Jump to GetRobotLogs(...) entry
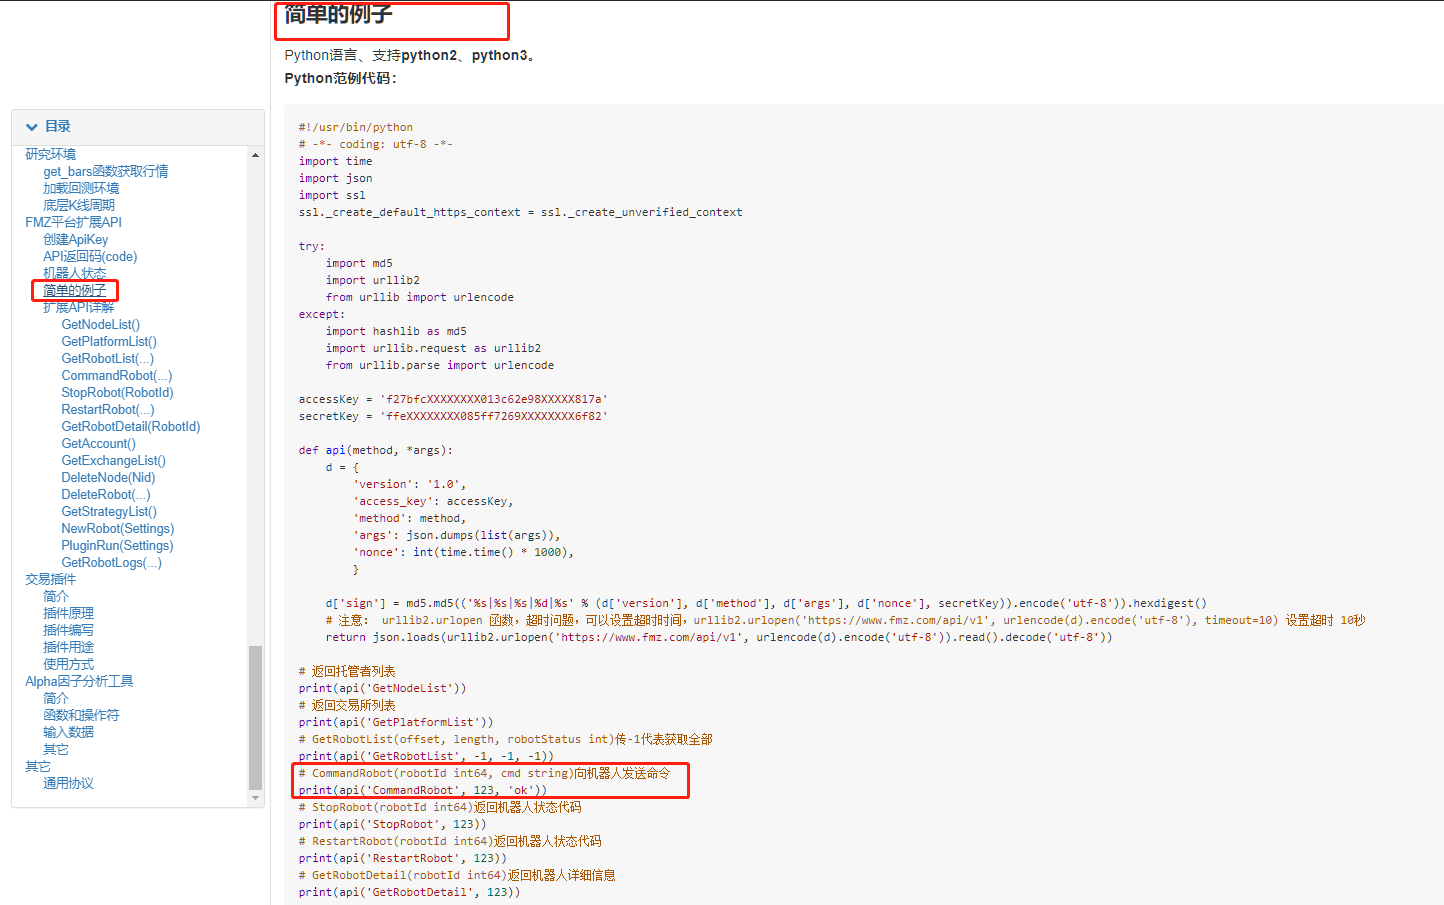The image size is (1444, 905). [112, 562]
